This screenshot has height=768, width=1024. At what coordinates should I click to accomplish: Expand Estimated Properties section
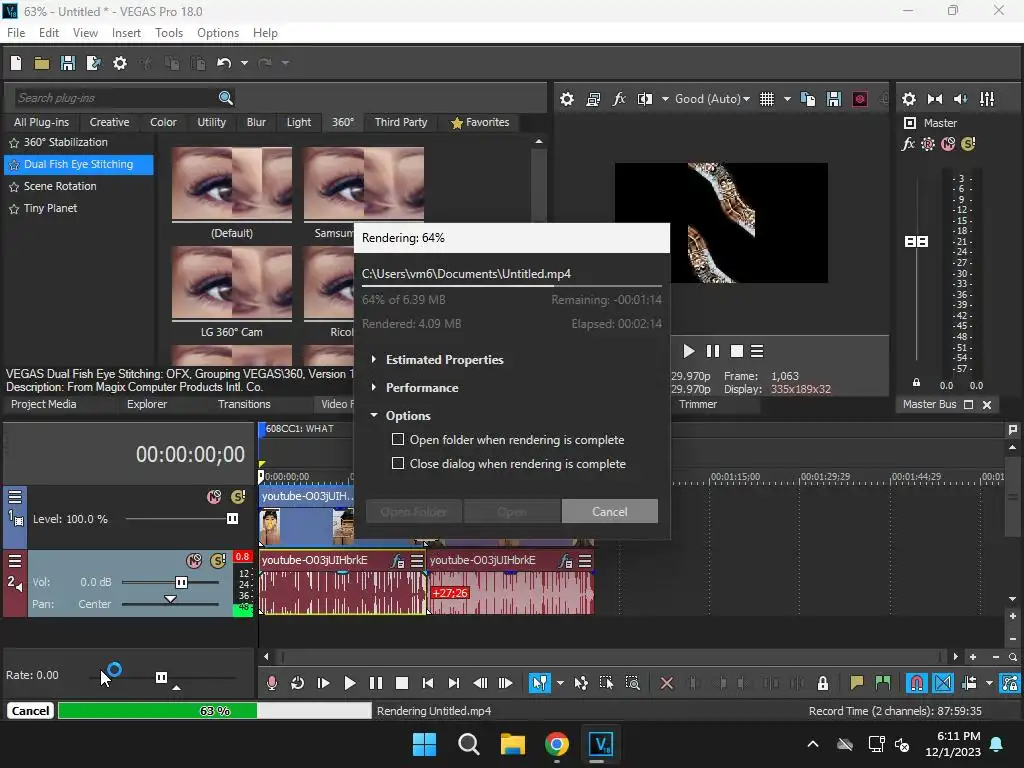(444, 360)
